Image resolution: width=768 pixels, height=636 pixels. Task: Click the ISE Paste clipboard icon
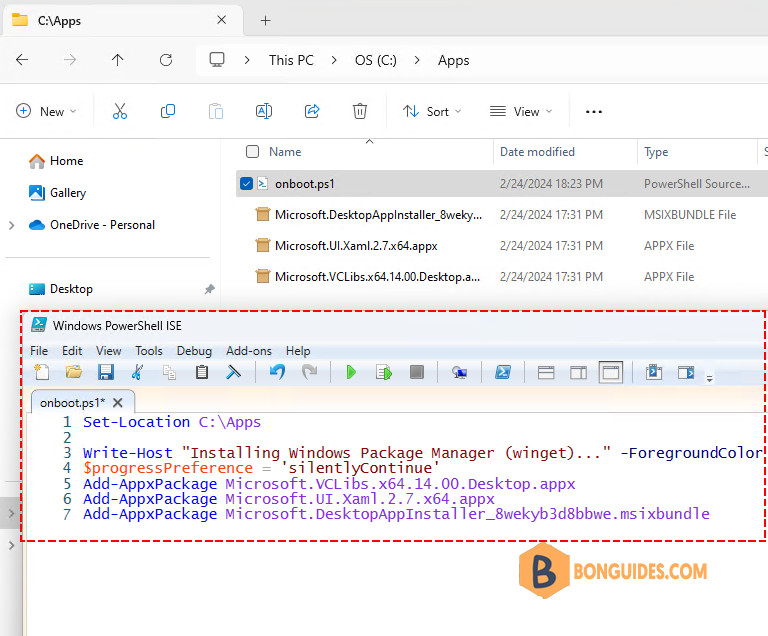coord(202,372)
